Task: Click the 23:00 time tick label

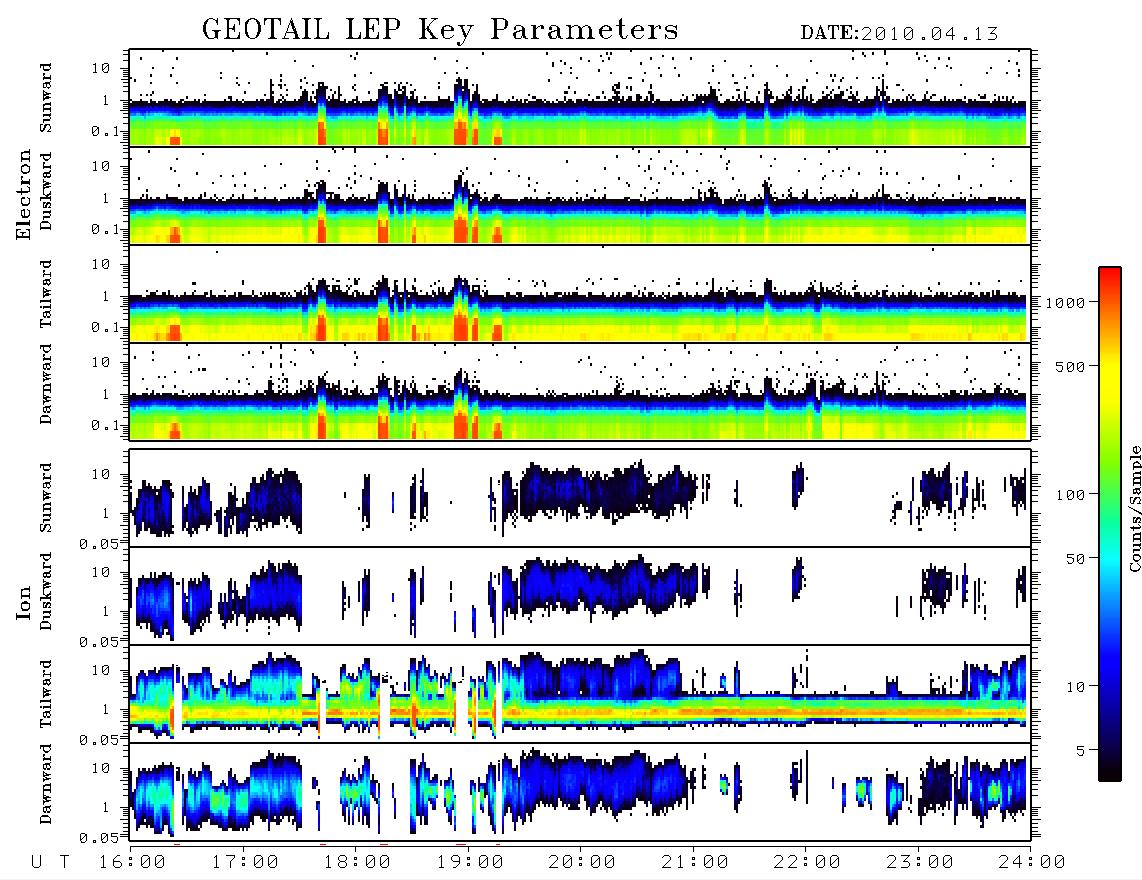Action: click(x=920, y=862)
